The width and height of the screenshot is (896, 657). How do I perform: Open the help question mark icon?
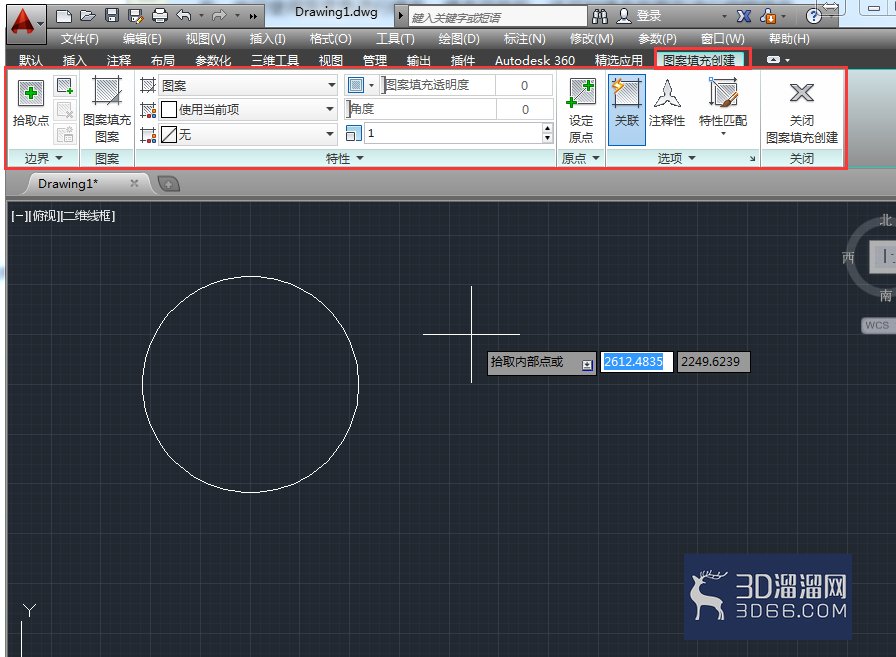813,17
